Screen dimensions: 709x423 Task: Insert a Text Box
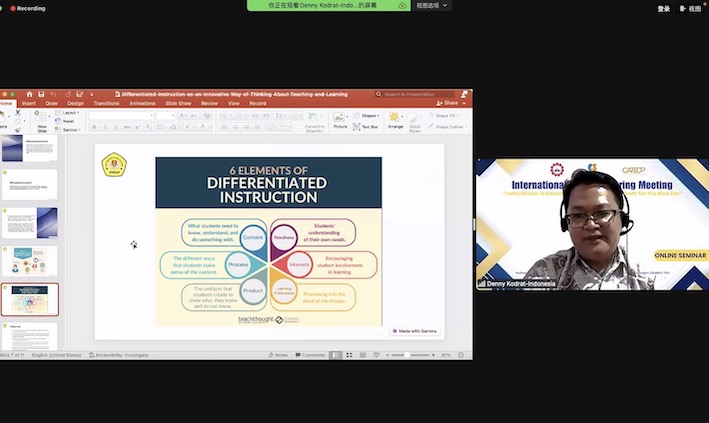coord(365,127)
